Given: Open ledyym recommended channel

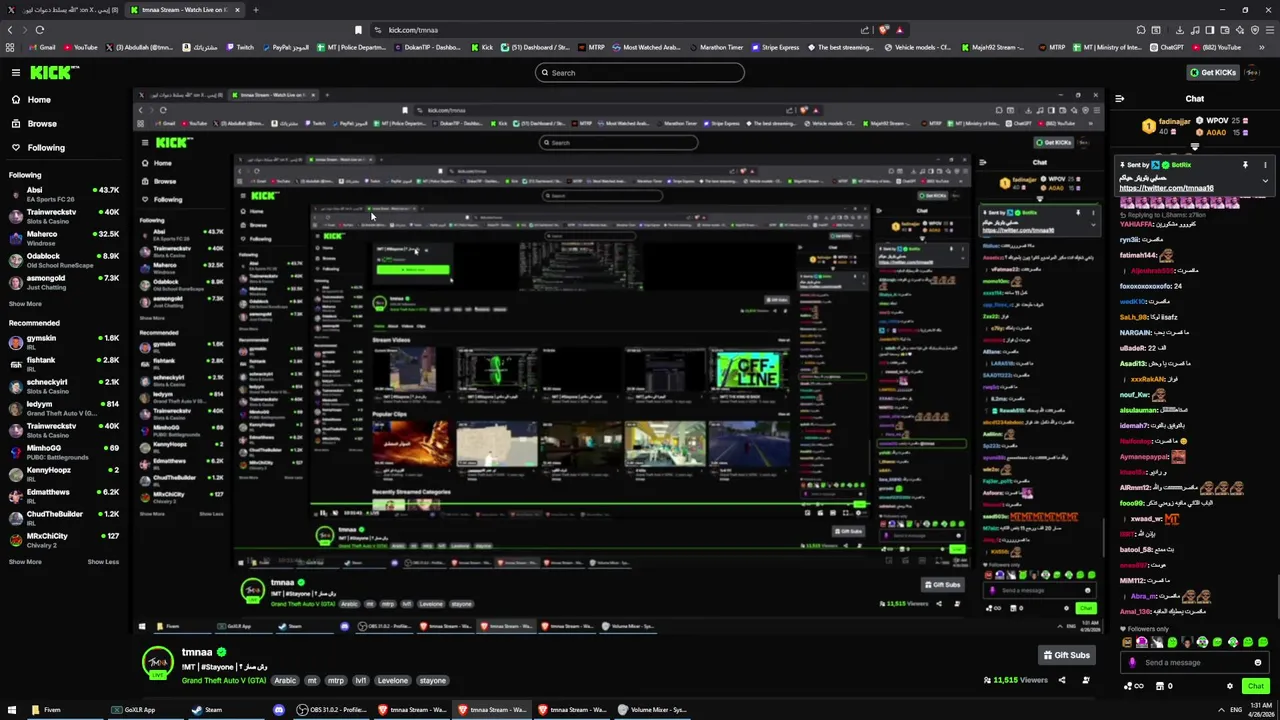Looking at the screenshot, I should (x=64, y=408).
